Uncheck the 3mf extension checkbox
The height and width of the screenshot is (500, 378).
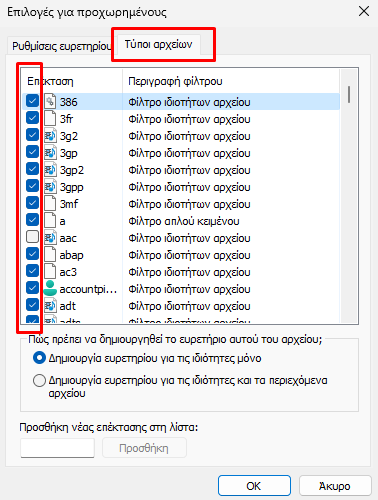click(32, 203)
